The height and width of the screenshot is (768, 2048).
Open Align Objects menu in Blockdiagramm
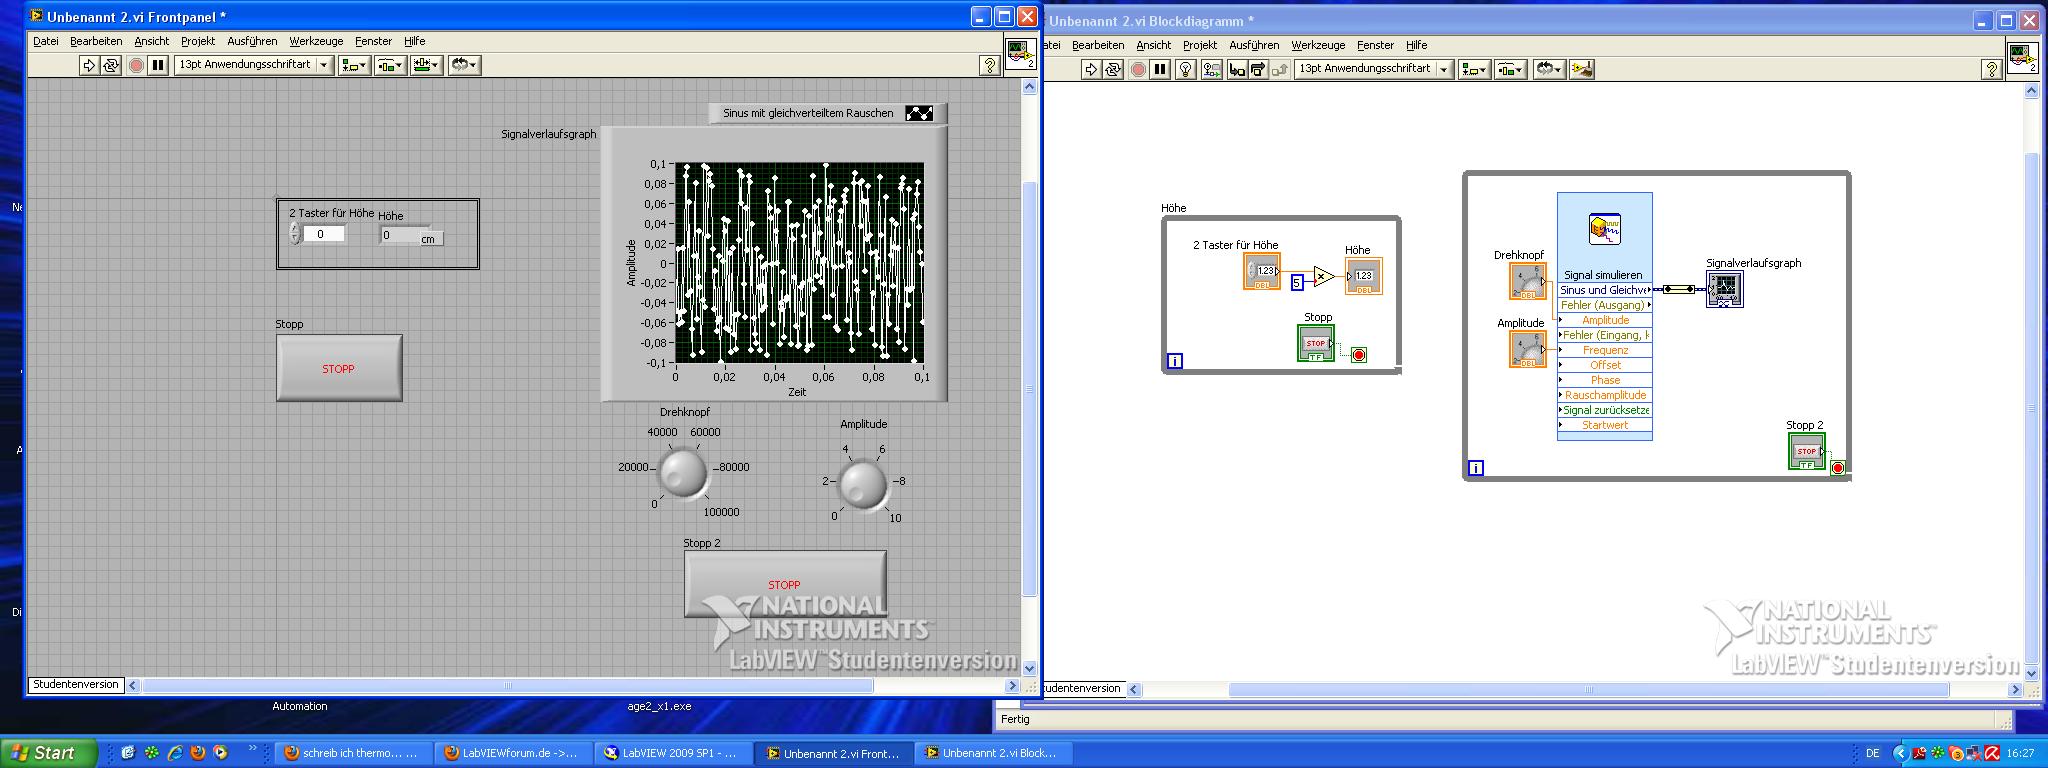click(1474, 69)
